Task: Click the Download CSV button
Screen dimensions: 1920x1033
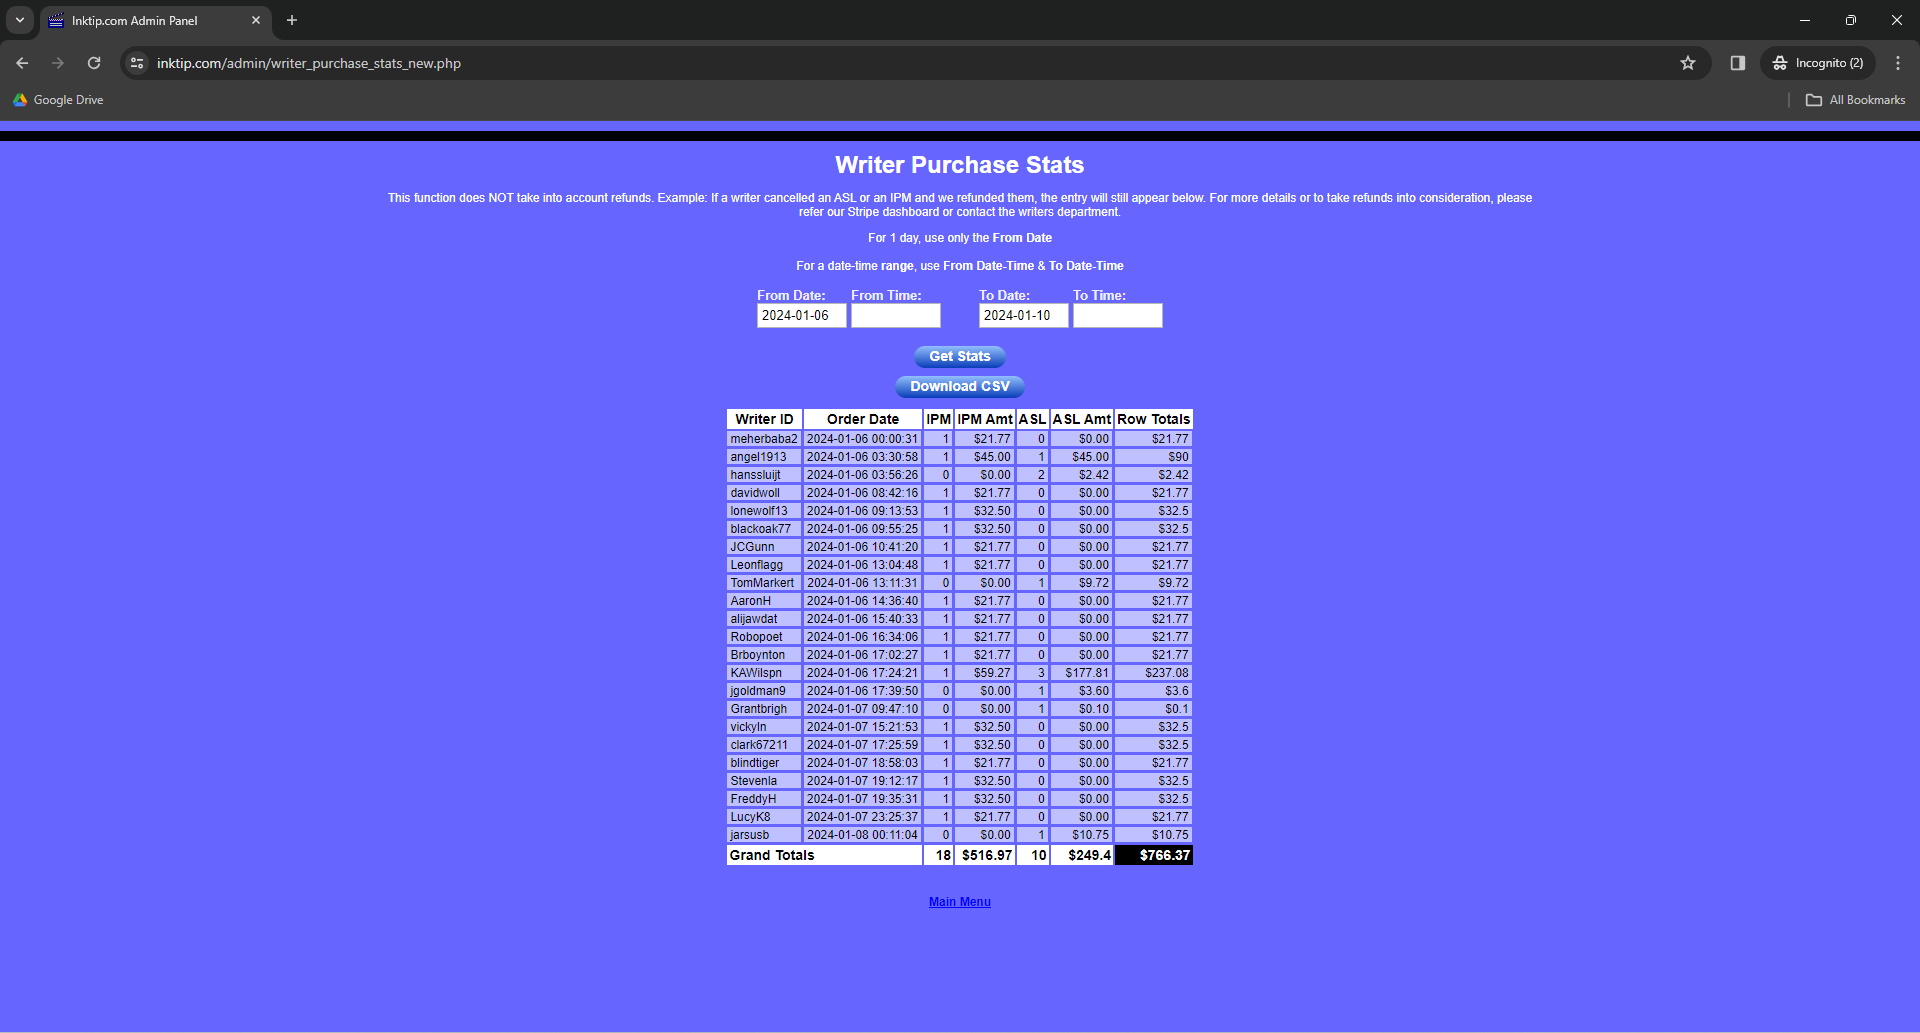Action: point(959,386)
